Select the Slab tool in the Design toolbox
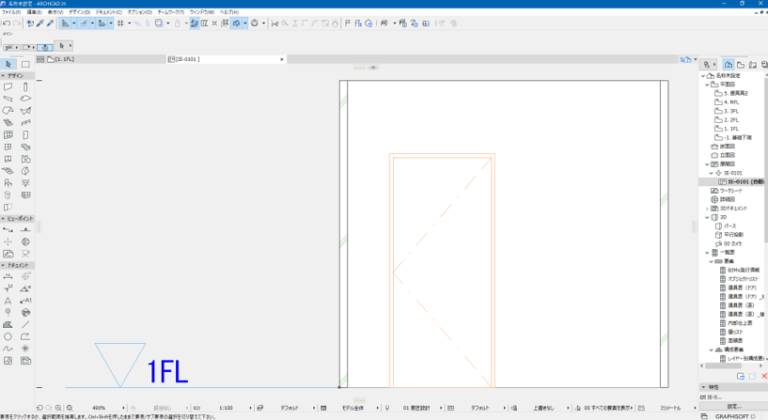Viewport: 768px width, 420px height. click(x=25, y=99)
